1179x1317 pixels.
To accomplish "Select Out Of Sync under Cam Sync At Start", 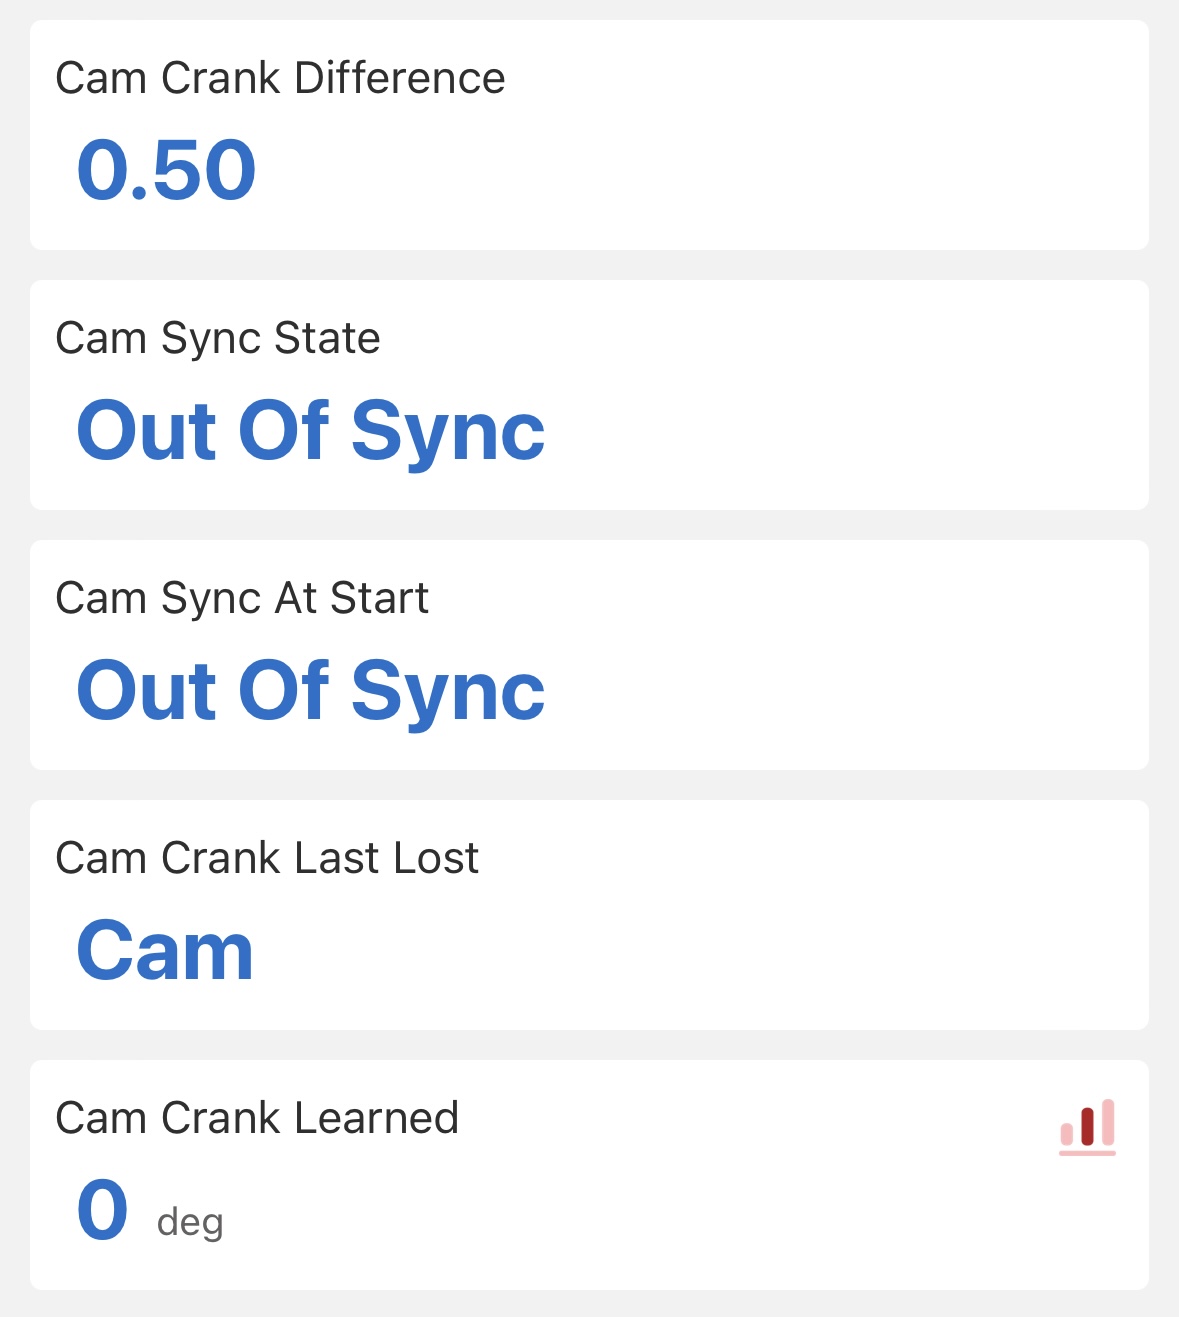I will click(311, 691).
